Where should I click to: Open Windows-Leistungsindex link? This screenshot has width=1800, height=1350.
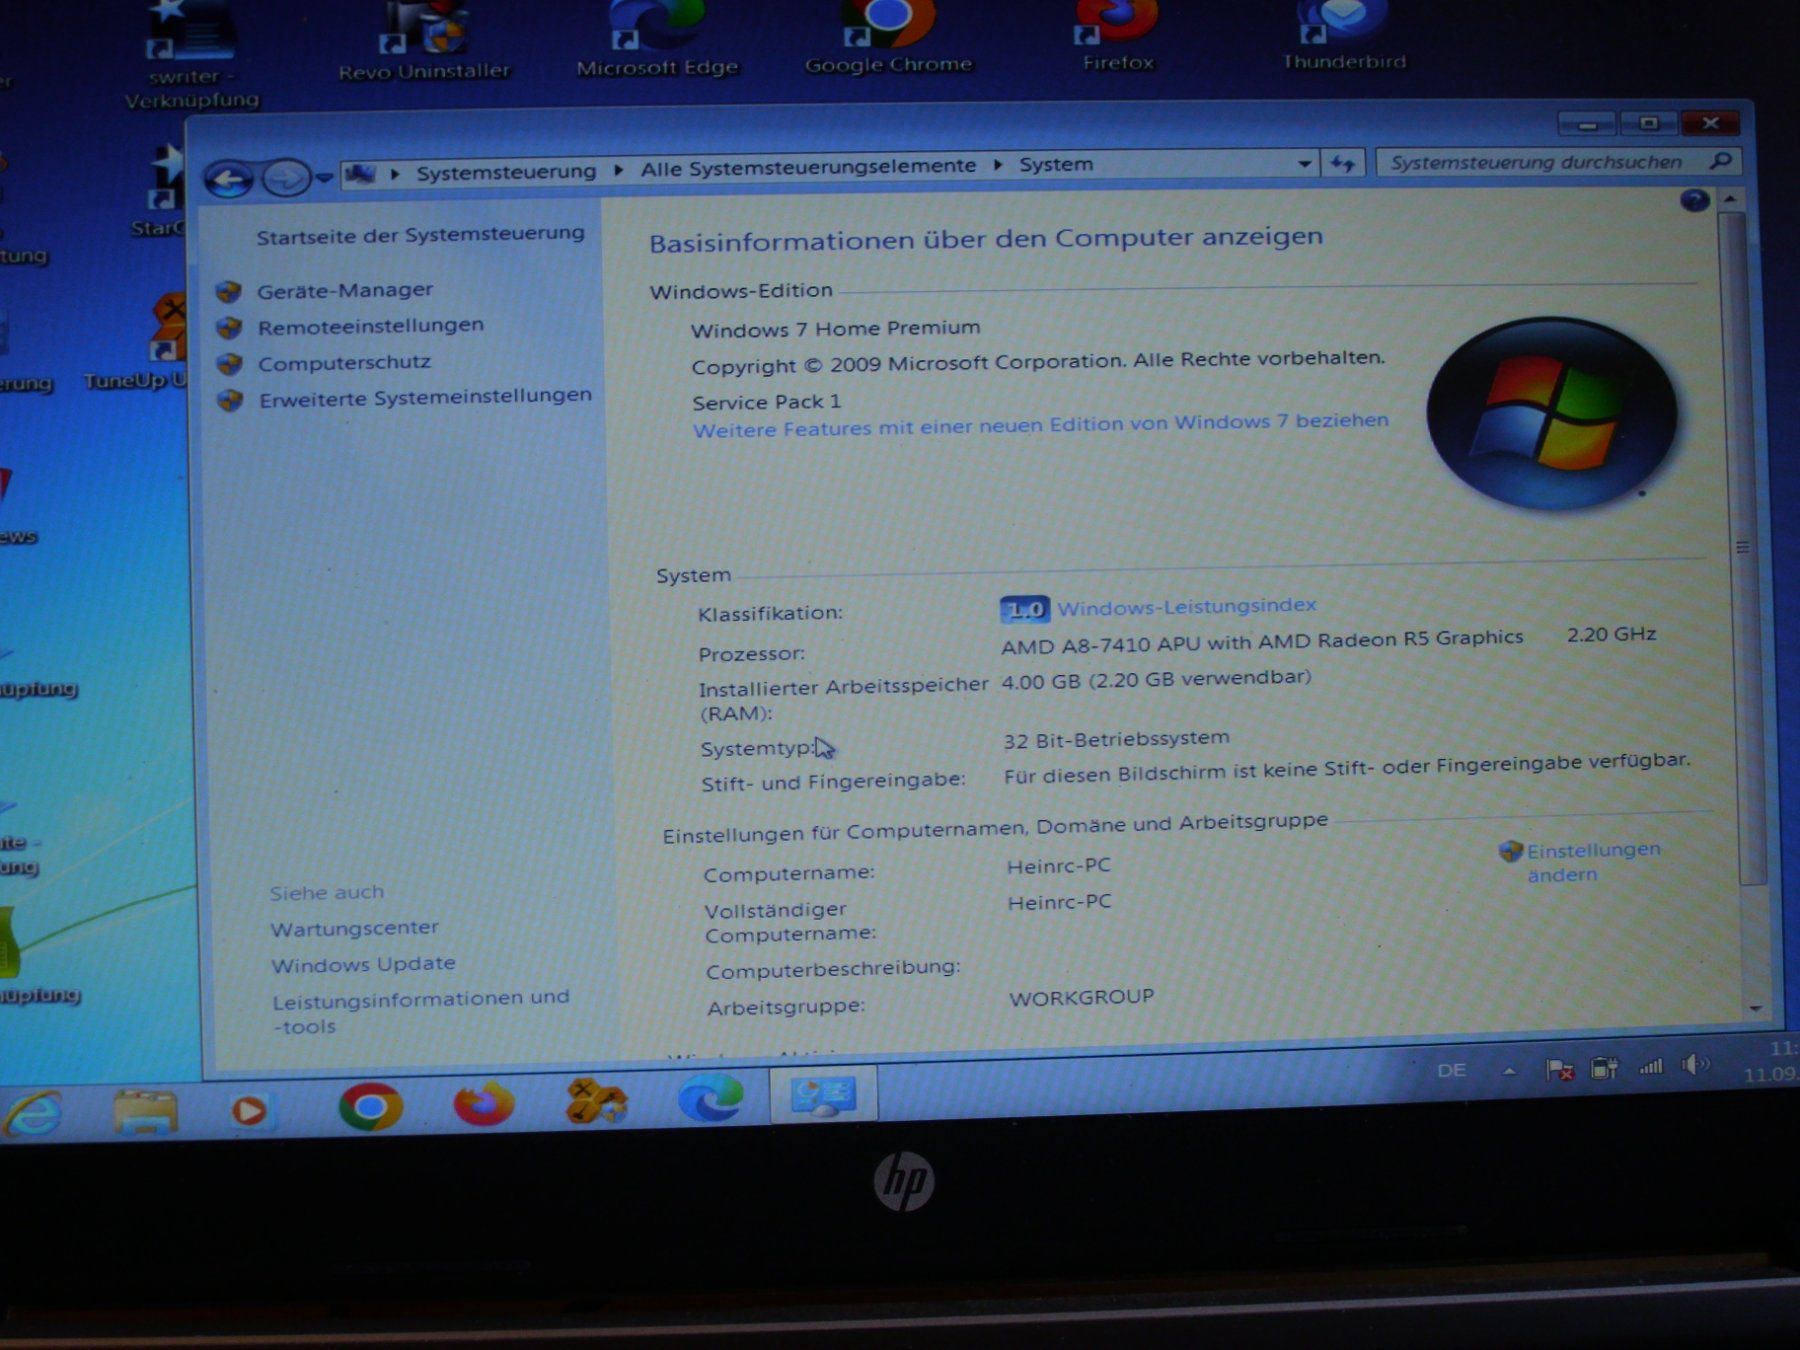pos(1187,606)
